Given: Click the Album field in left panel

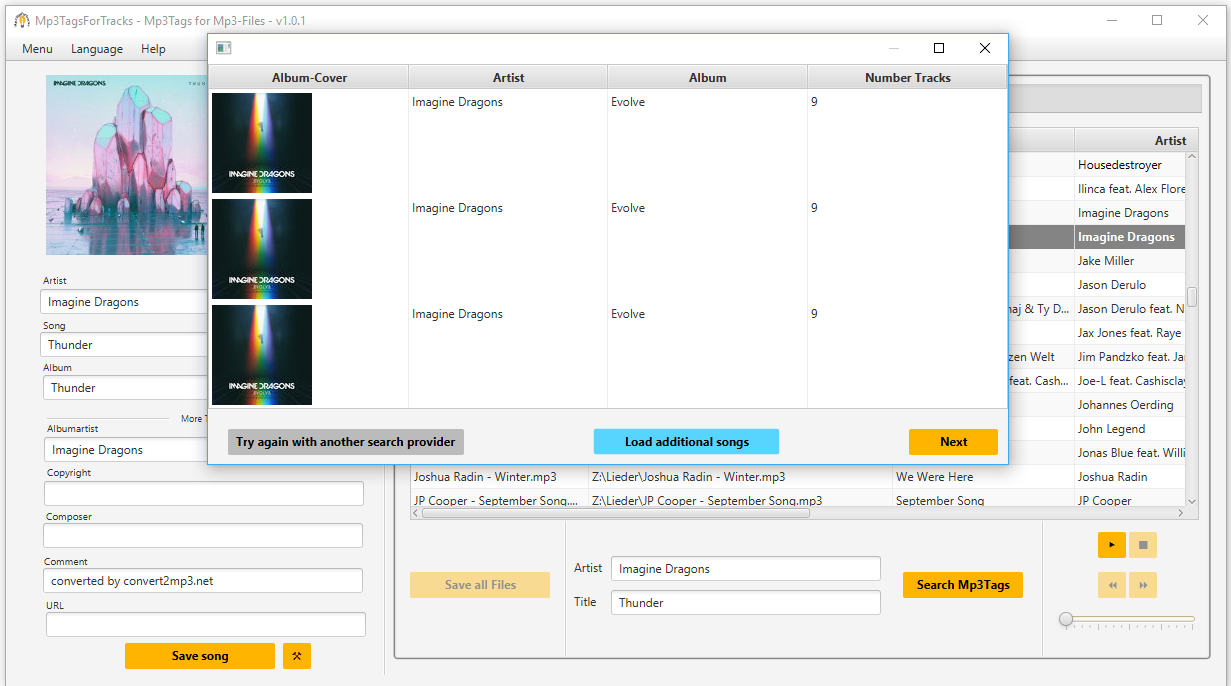Looking at the screenshot, I should tap(126, 388).
